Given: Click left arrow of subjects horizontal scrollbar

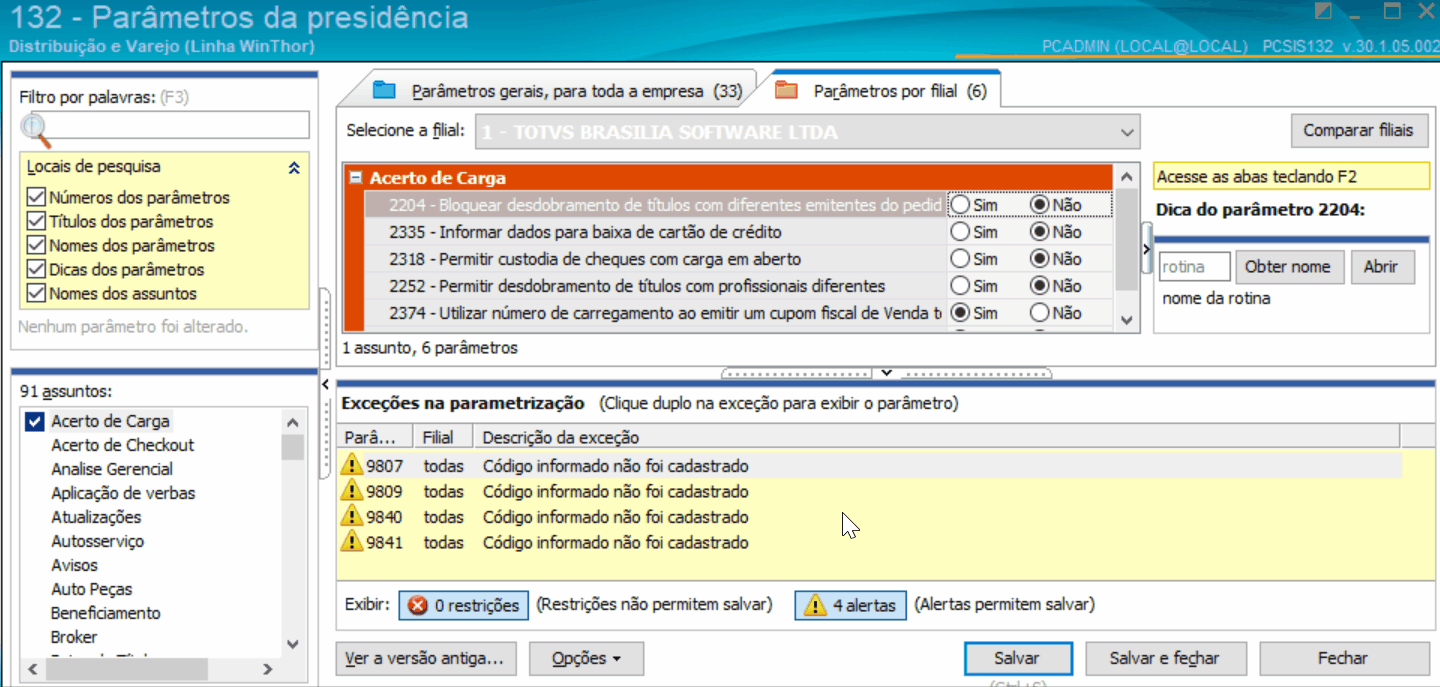Looking at the screenshot, I should click(33, 669).
